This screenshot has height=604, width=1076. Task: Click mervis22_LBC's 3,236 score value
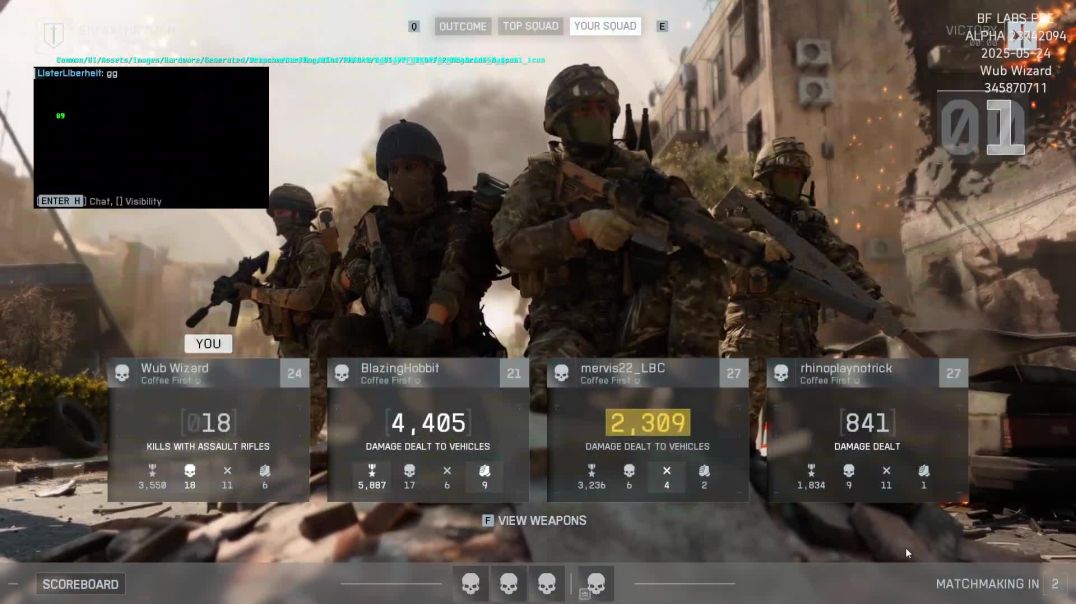(x=592, y=485)
